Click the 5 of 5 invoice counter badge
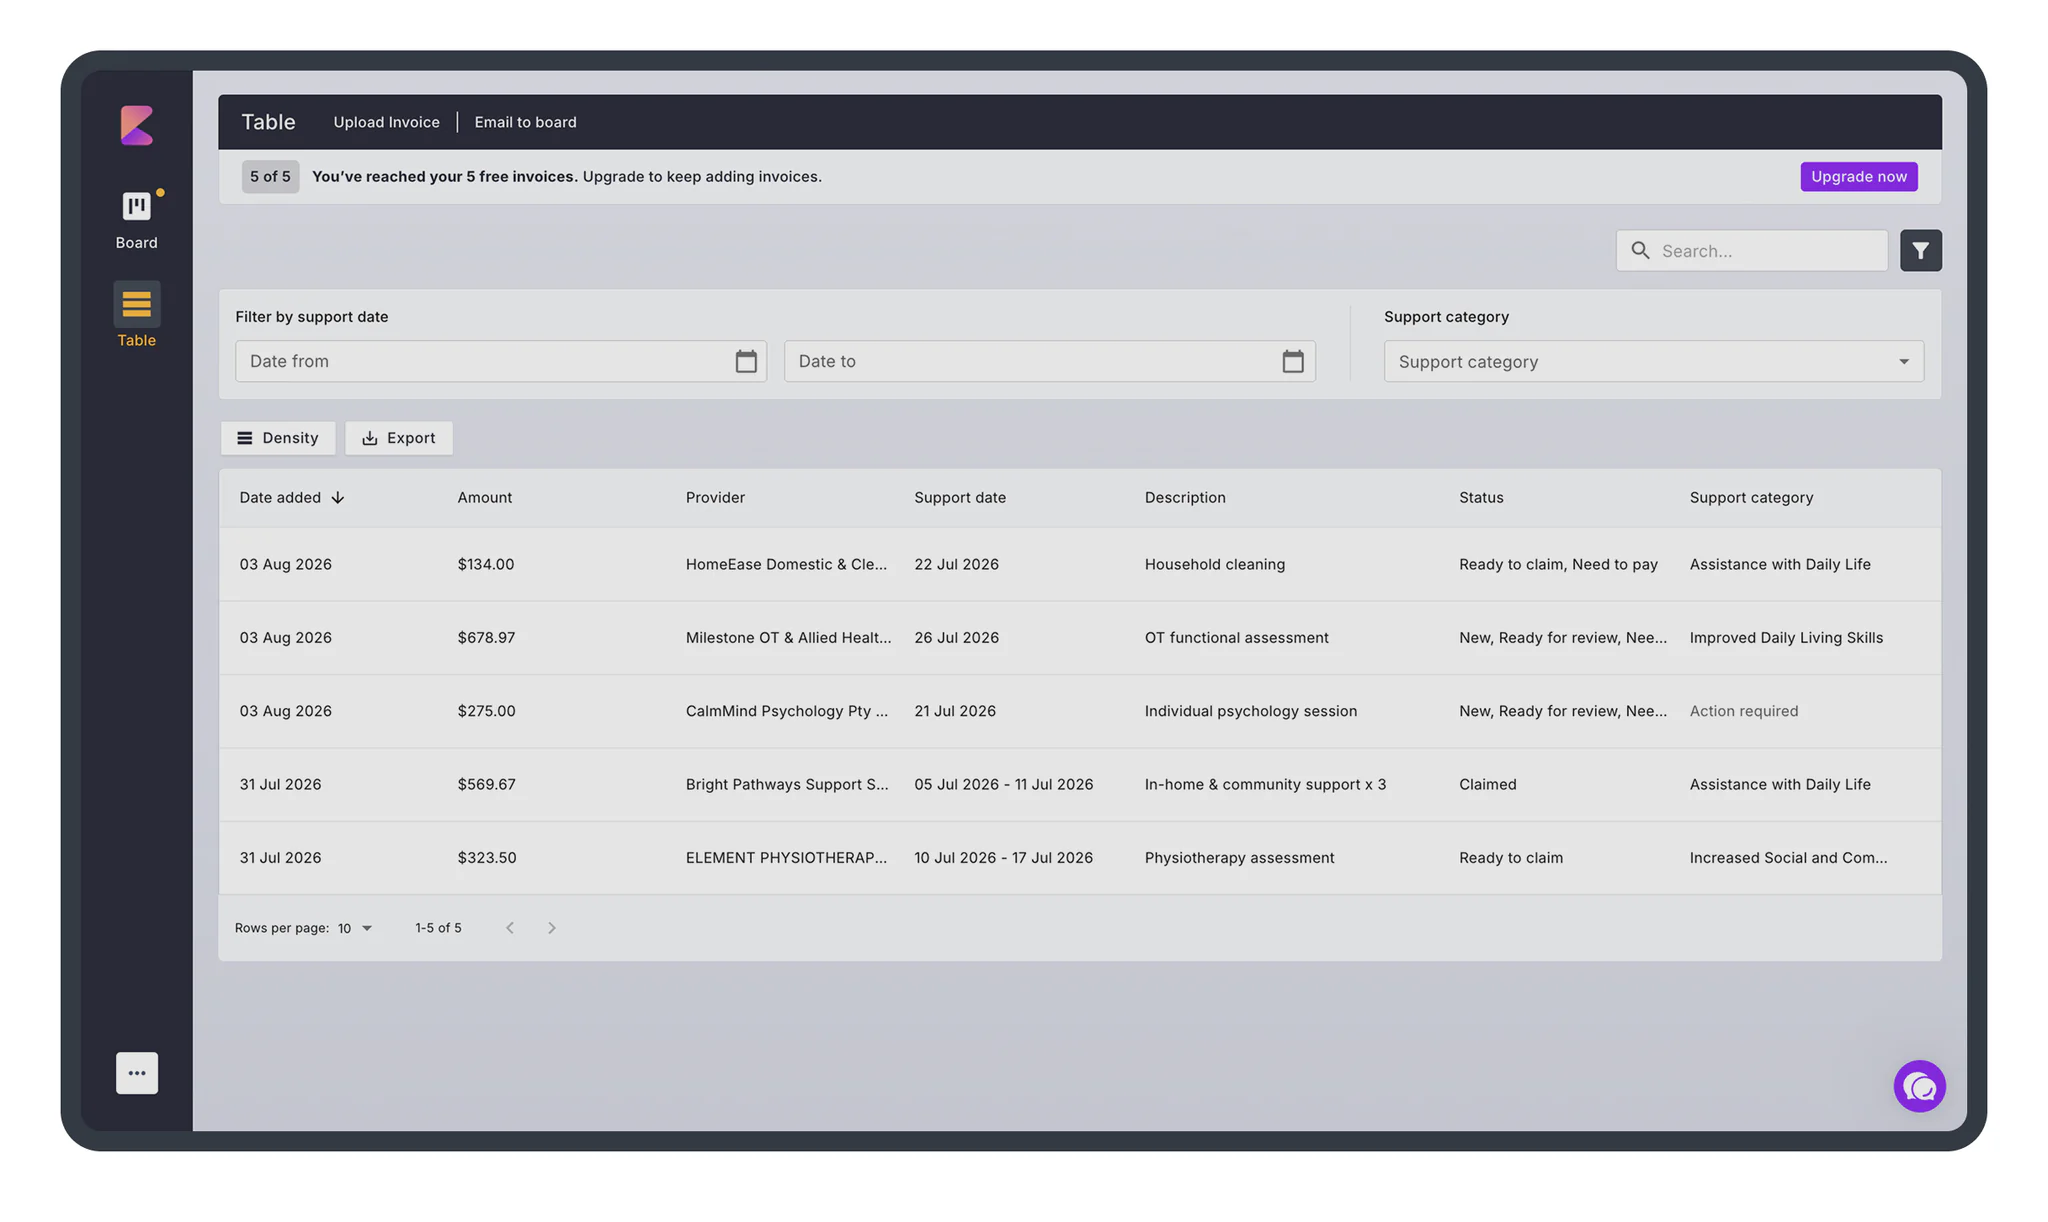The image size is (2048, 1222). pyautogui.click(x=270, y=177)
